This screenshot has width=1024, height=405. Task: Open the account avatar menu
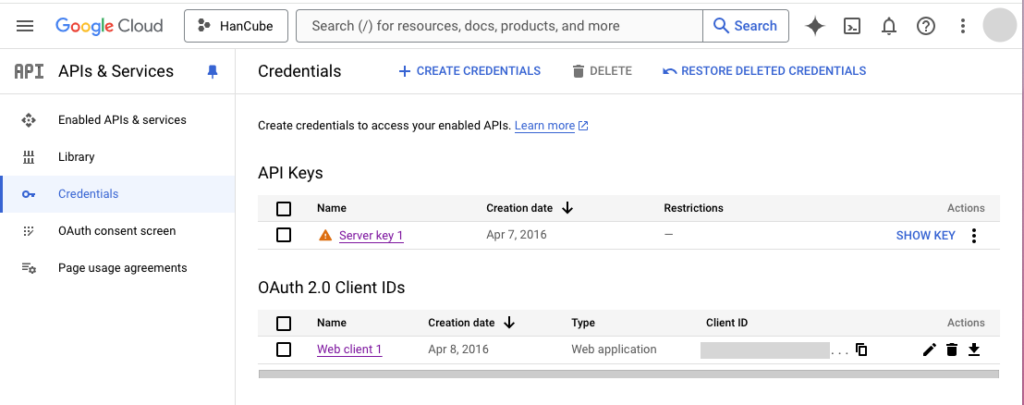[x=1000, y=25]
